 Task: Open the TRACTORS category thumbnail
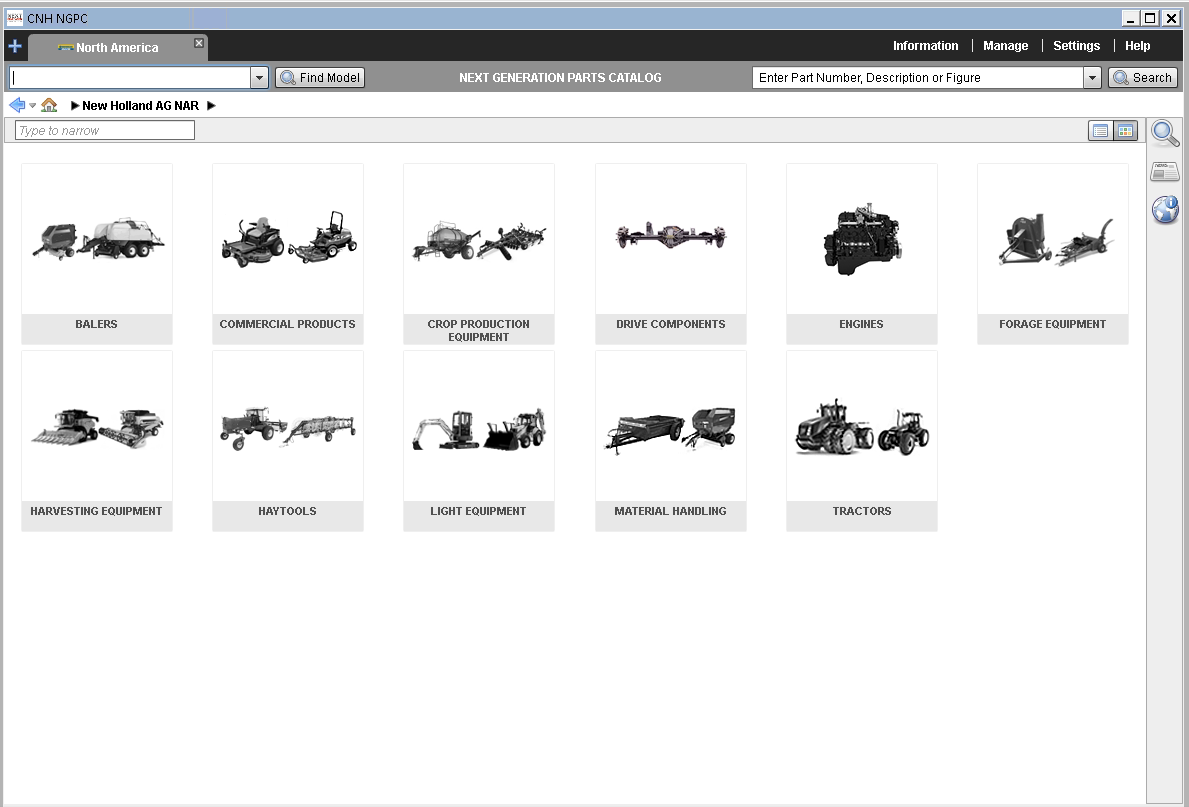(x=862, y=430)
